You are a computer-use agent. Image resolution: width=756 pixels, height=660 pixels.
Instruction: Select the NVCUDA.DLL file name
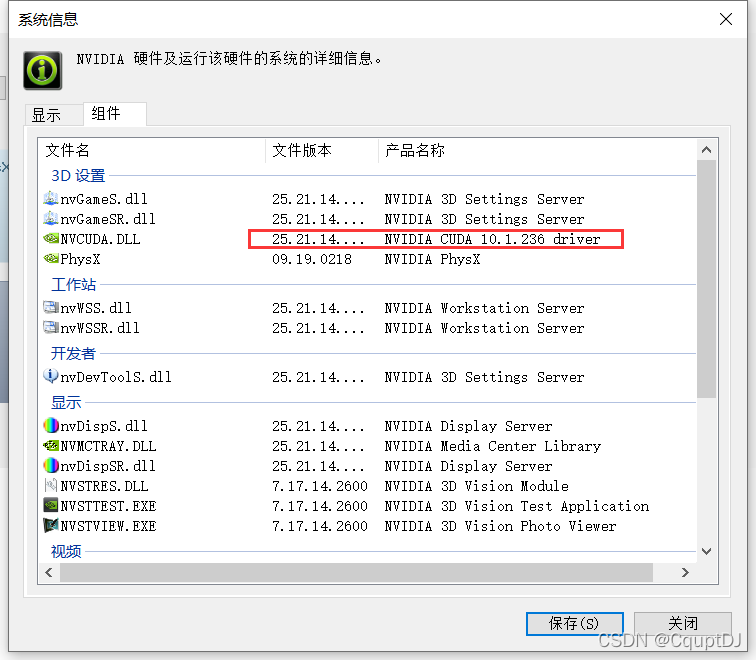coord(100,239)
